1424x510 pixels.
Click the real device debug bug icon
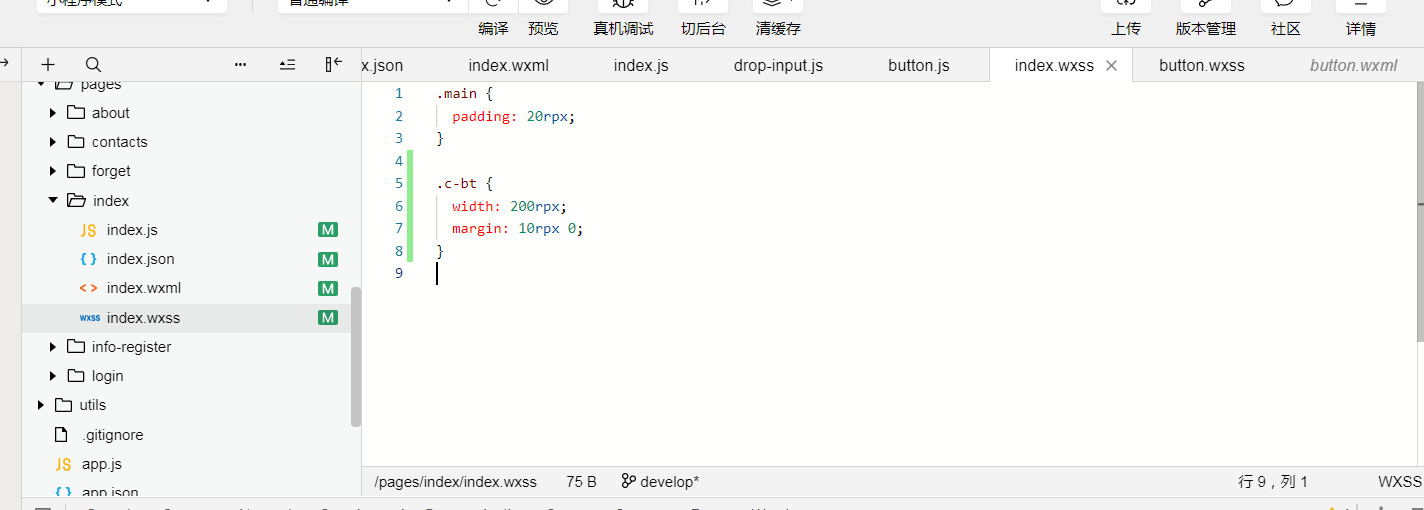tap(622, 5)
